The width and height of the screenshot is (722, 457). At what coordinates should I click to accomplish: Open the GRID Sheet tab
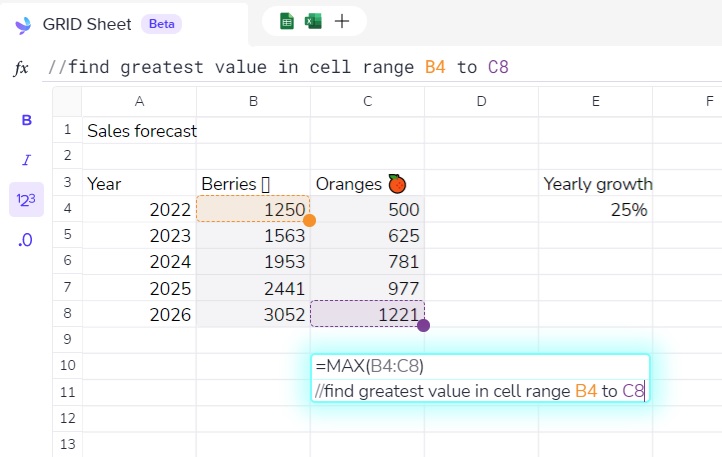[95, 24]
